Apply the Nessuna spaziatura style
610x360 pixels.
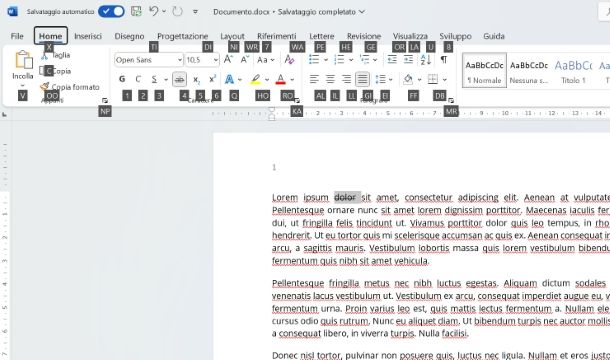point(529,70)
